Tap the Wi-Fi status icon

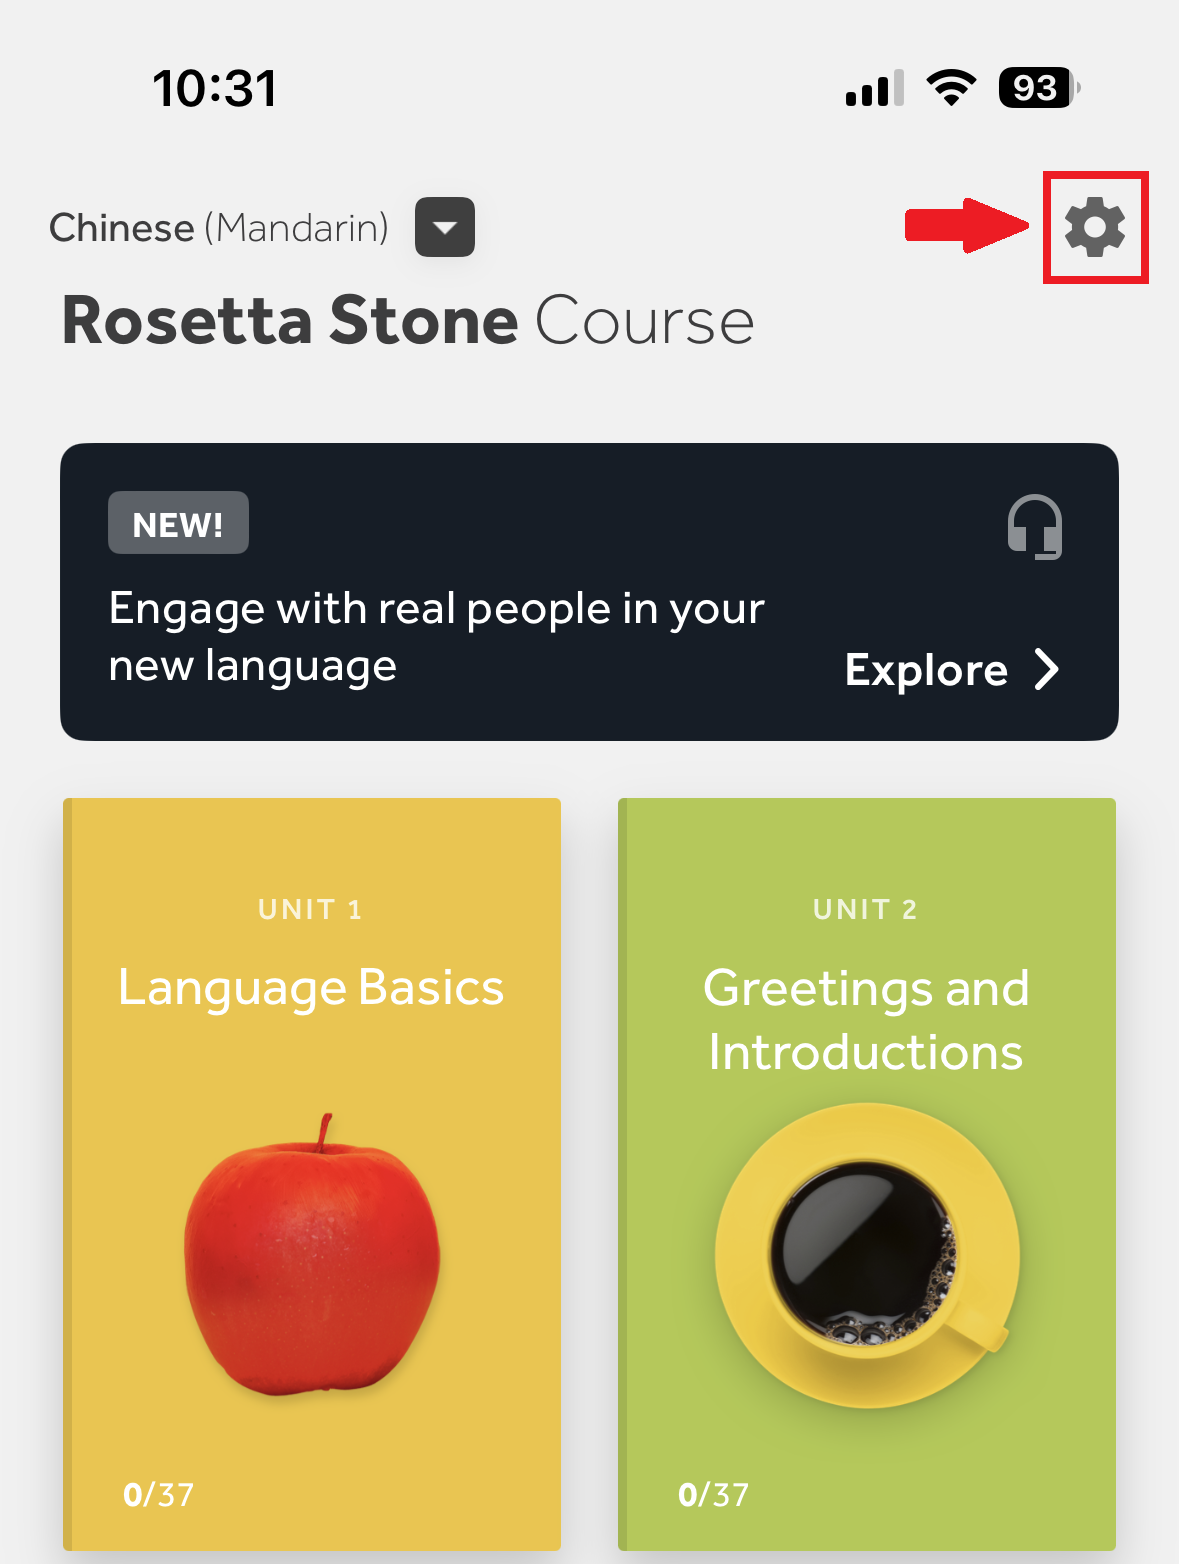pyautogui.click(x=951, y=88)
